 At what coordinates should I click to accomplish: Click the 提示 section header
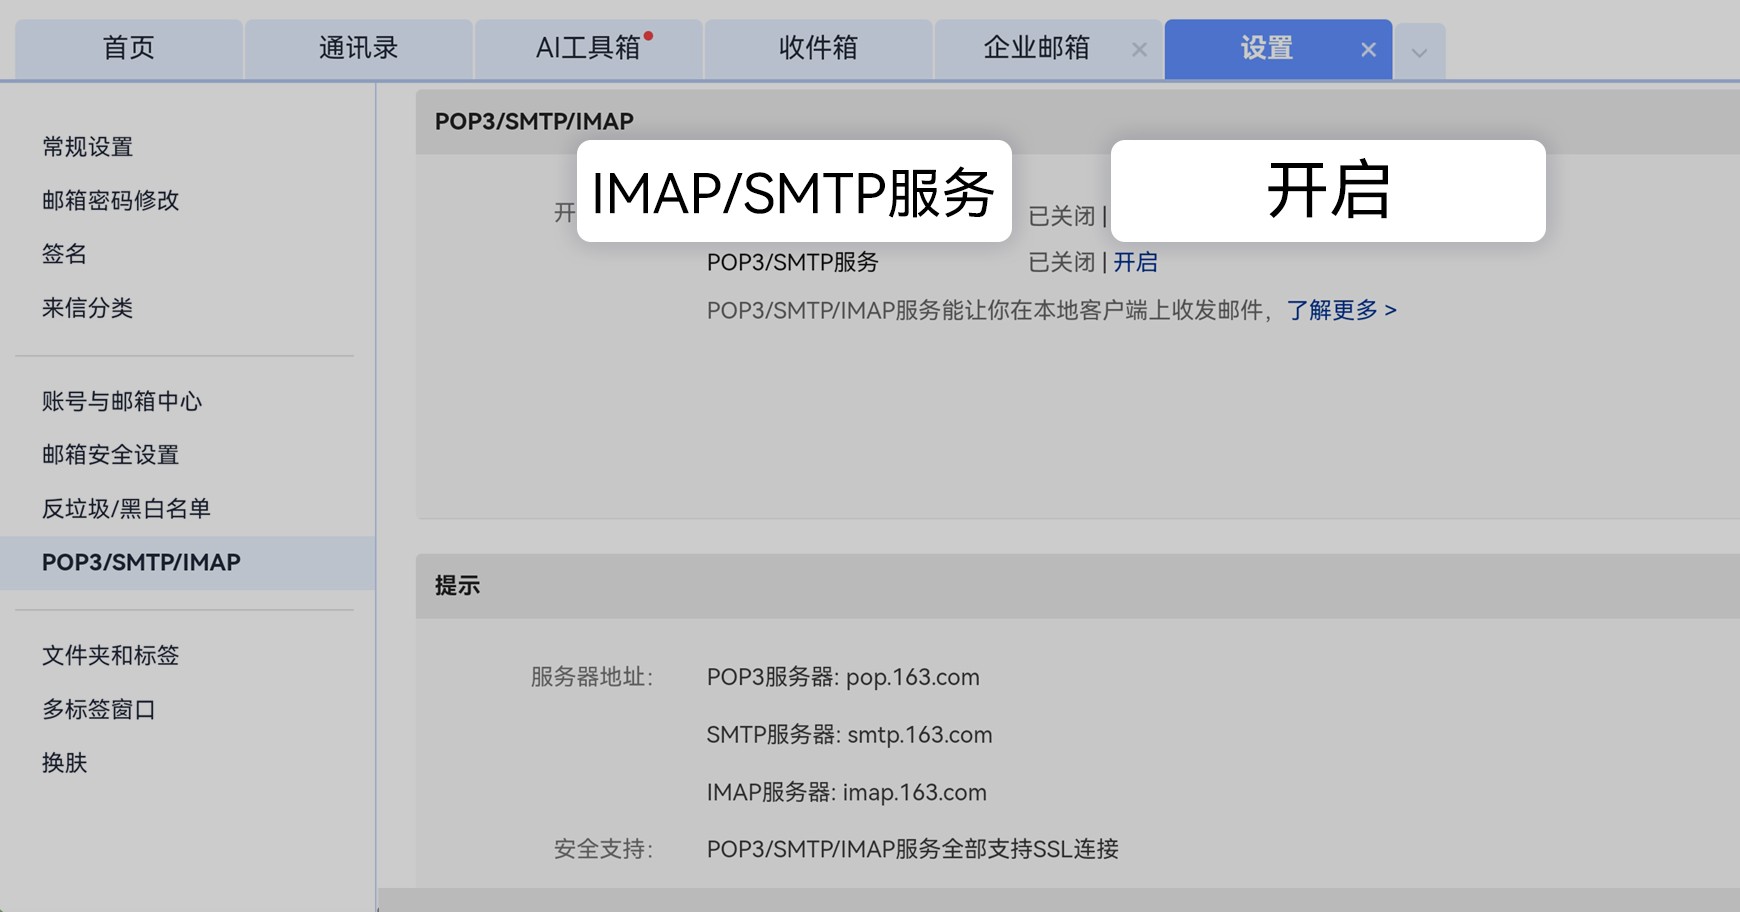coord(1078,586)
